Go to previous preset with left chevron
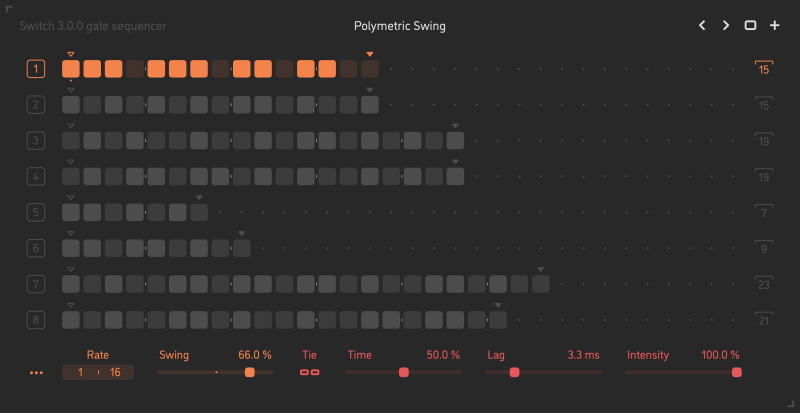The height and width of the screenshot is (413, 800). tap(702, 26)
